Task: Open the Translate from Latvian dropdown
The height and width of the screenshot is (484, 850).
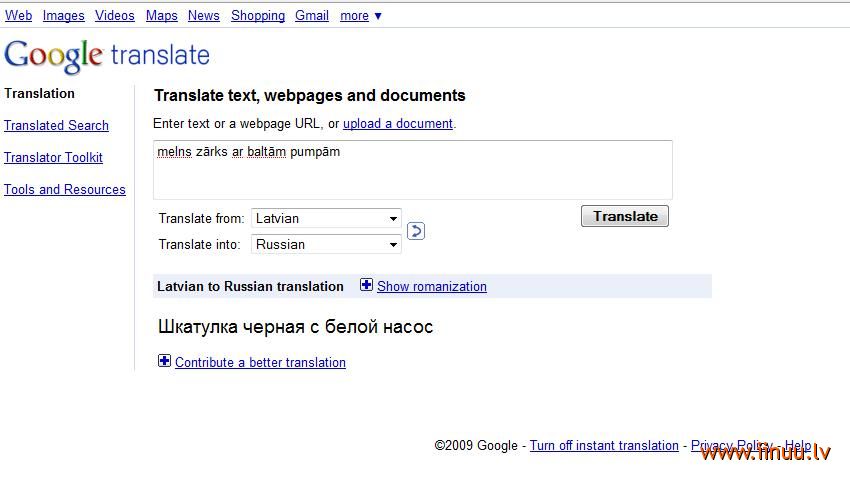Action: tap(326, 218)
